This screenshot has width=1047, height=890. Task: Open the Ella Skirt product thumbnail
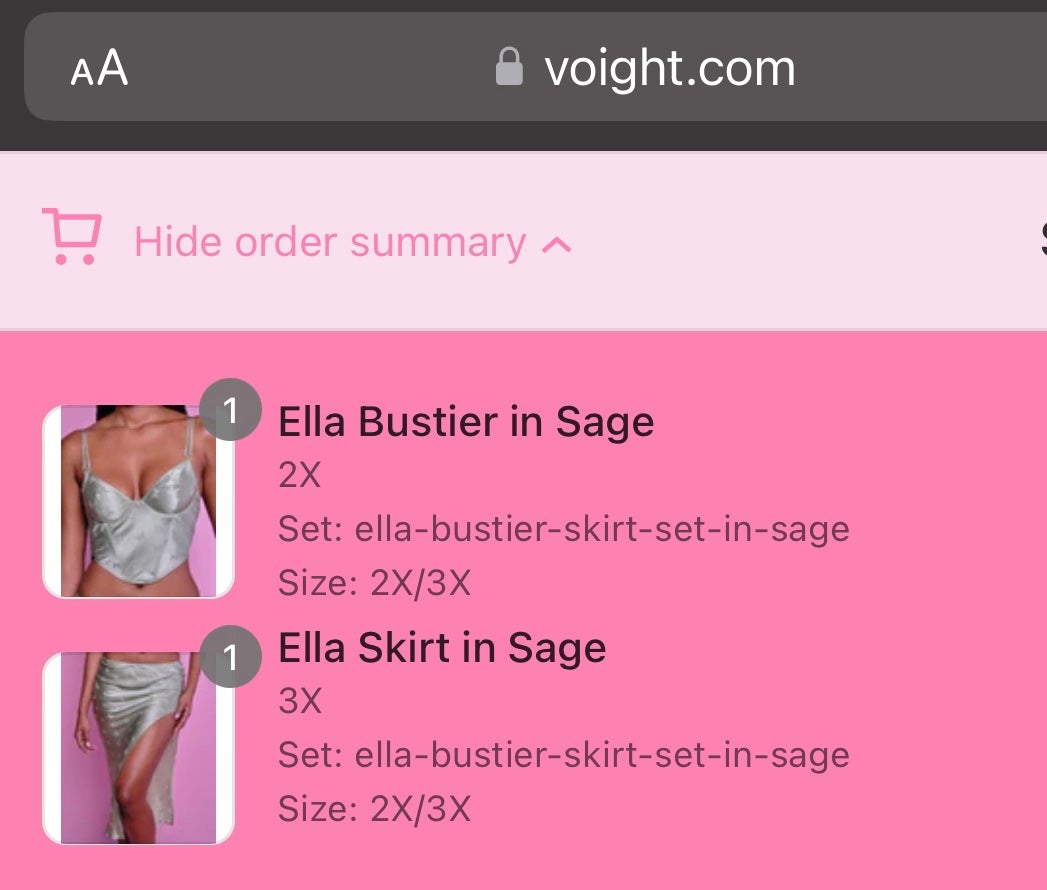tap(138, 748)
